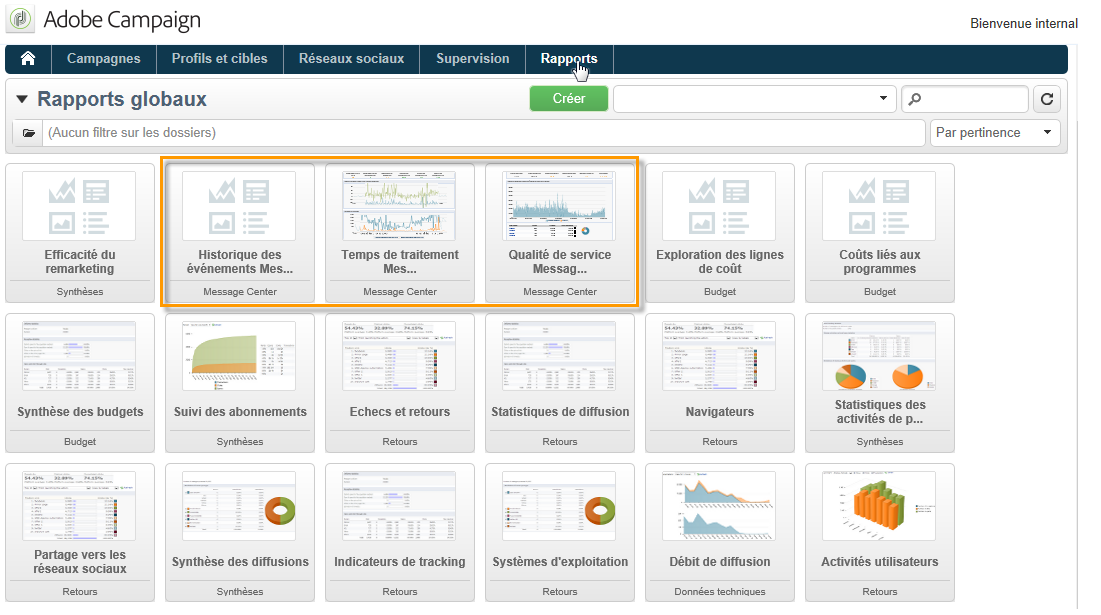The image size is (1101, 615).
Task: Click the search magnifier icon
Action: [915, 100]
